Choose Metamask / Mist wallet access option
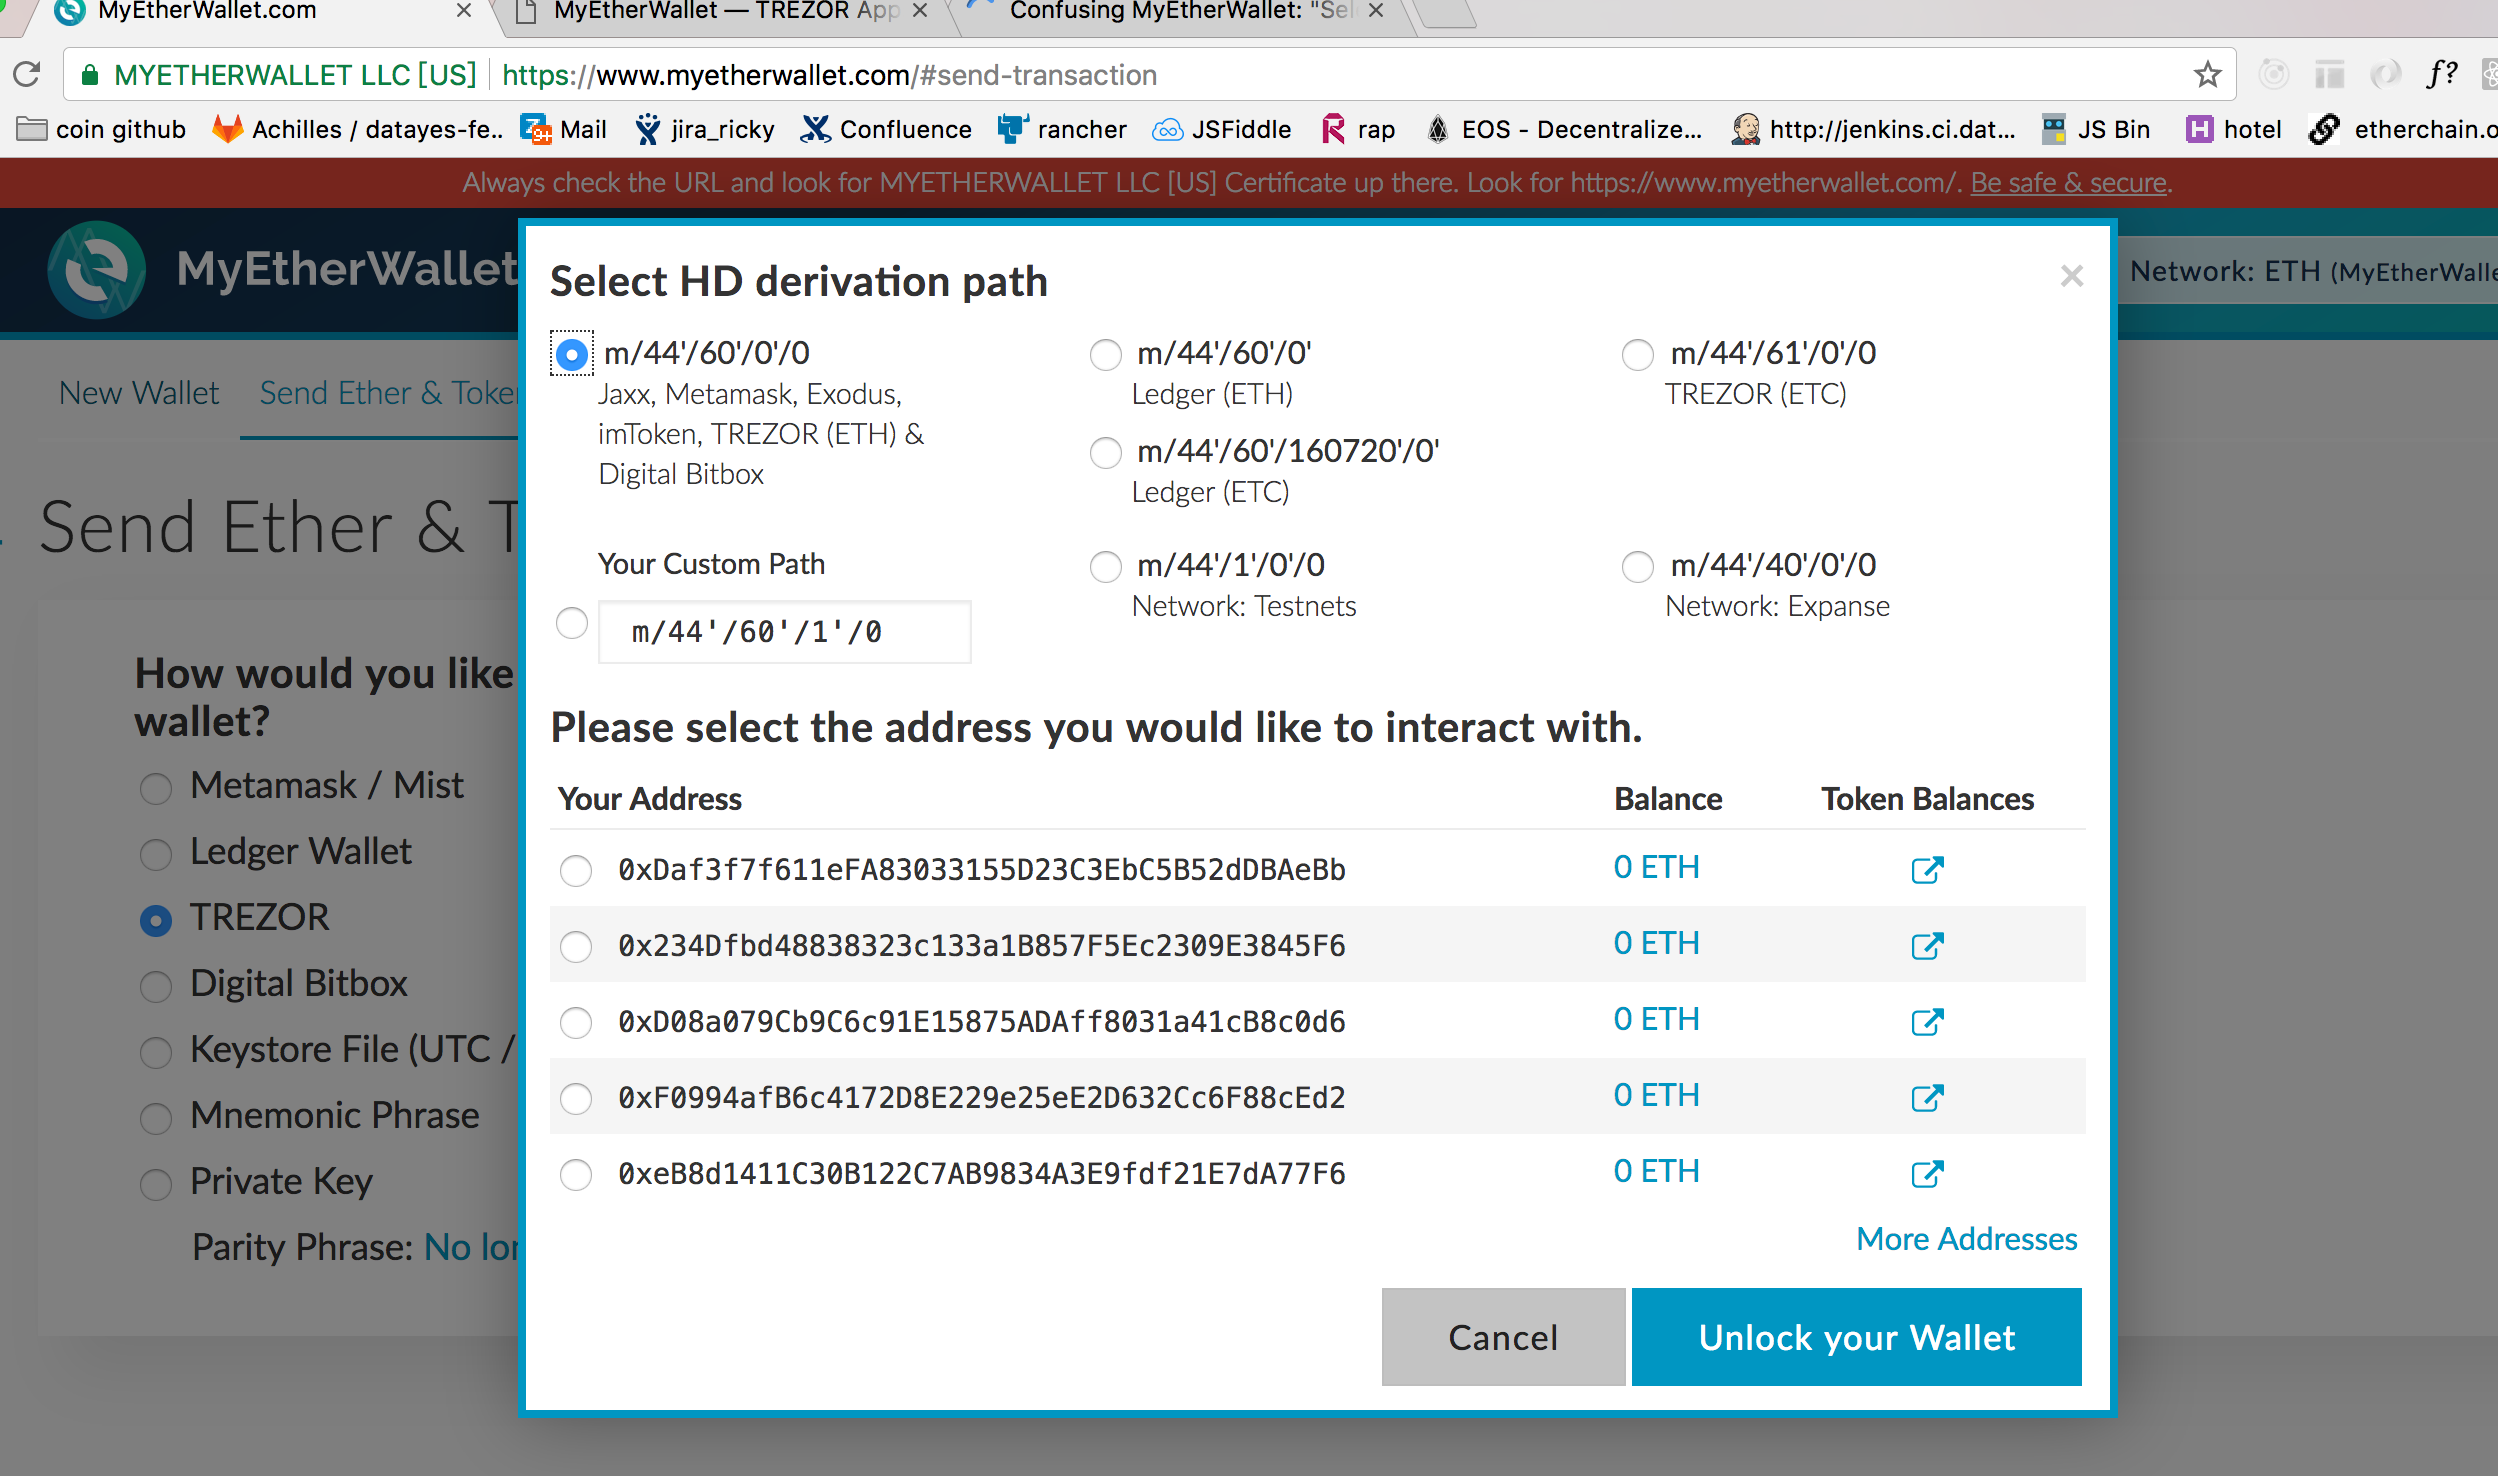The image size is (2498, 1476). point(155,787)
